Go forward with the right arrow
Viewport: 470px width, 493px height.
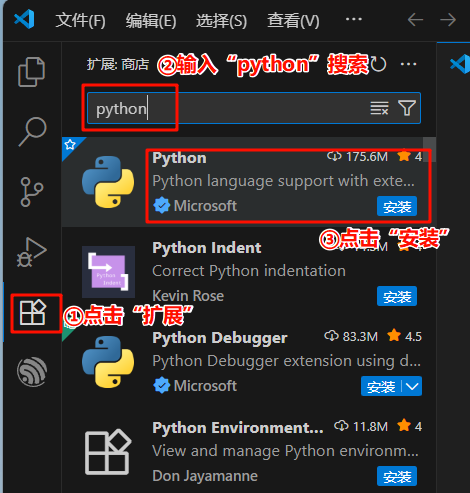coord(448,20)
